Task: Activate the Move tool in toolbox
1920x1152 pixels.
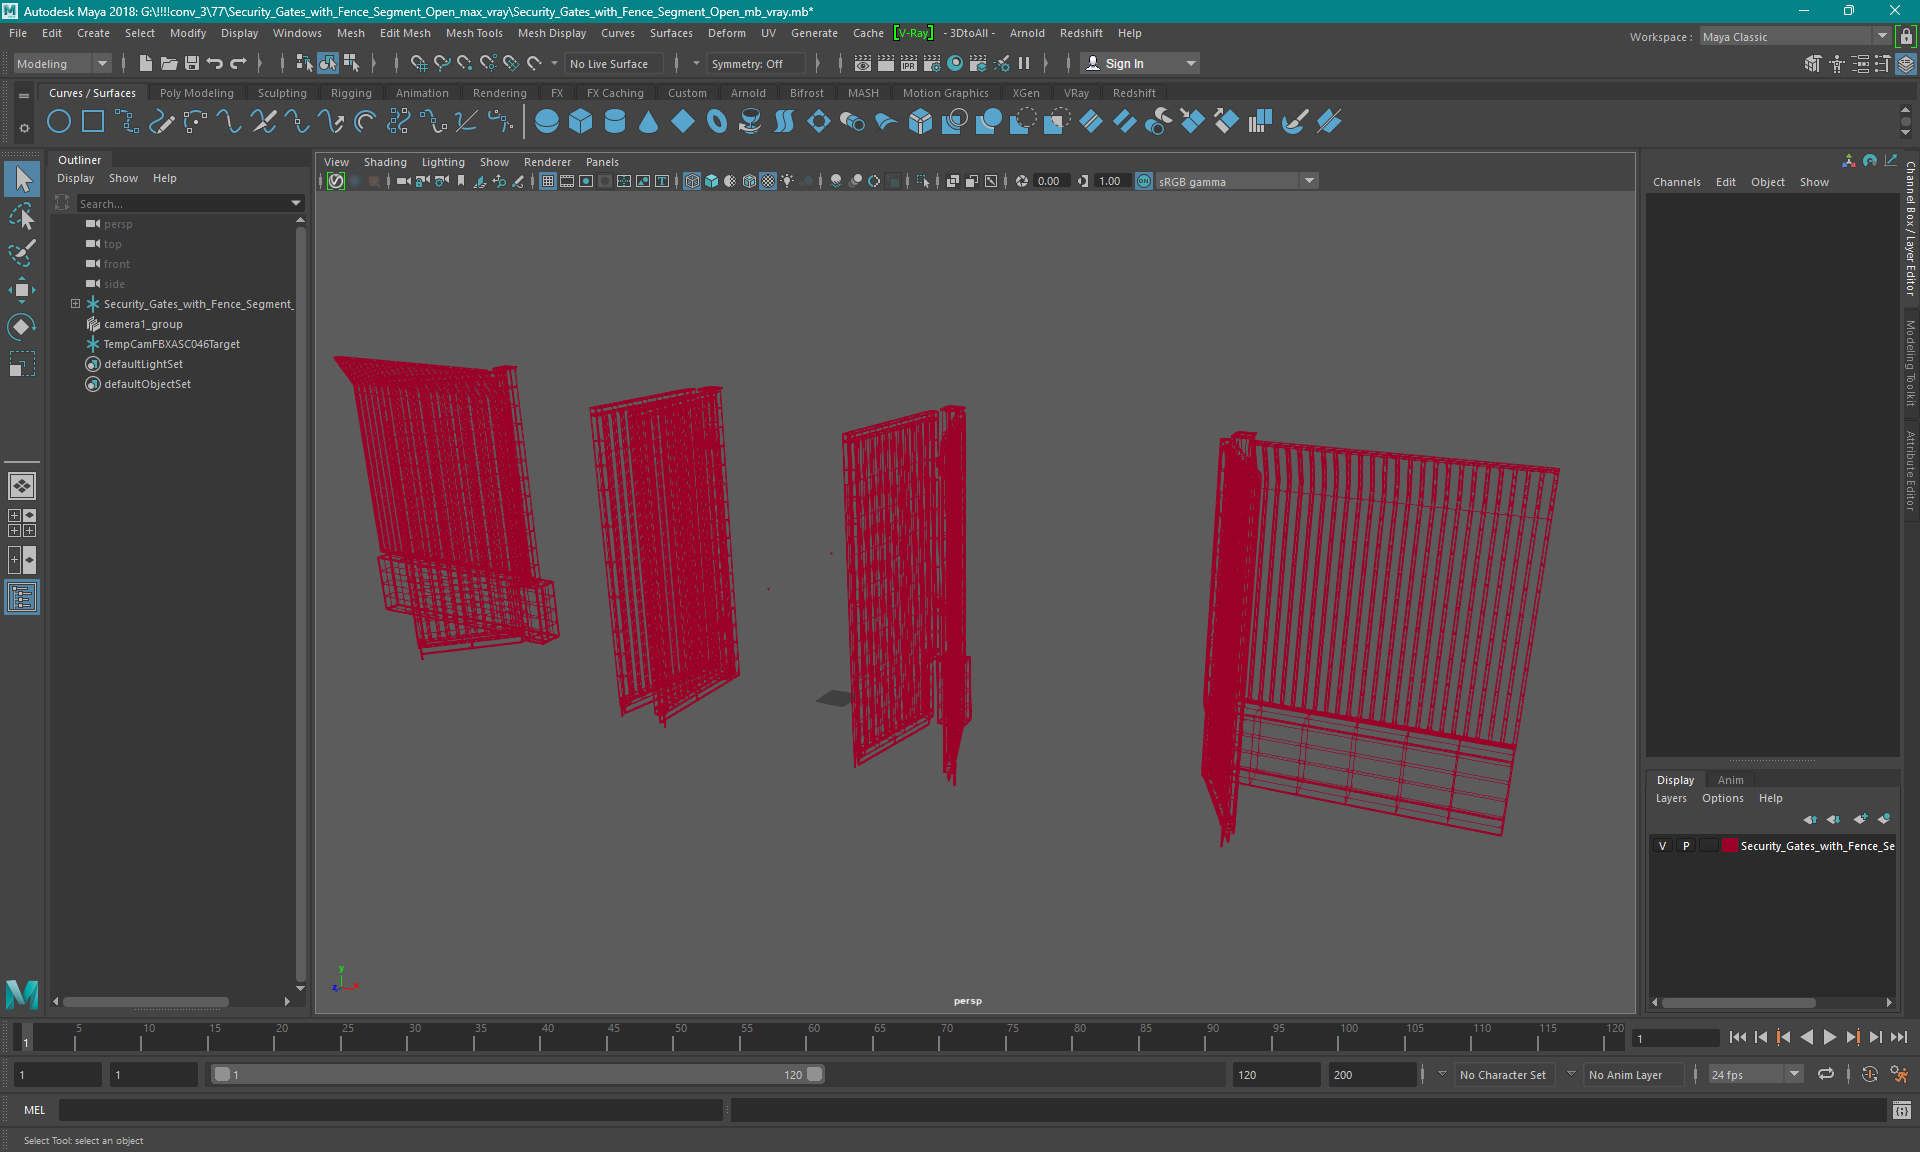Action: coord(22,290)
